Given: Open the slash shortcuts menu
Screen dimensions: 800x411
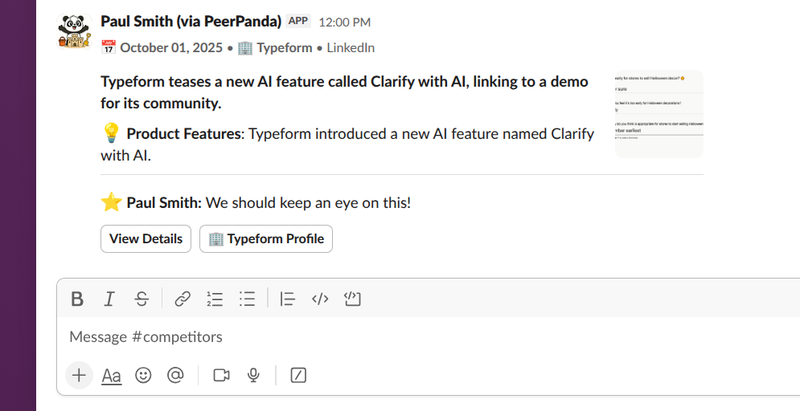Looking at the screenshot, I should coord(298,375).
